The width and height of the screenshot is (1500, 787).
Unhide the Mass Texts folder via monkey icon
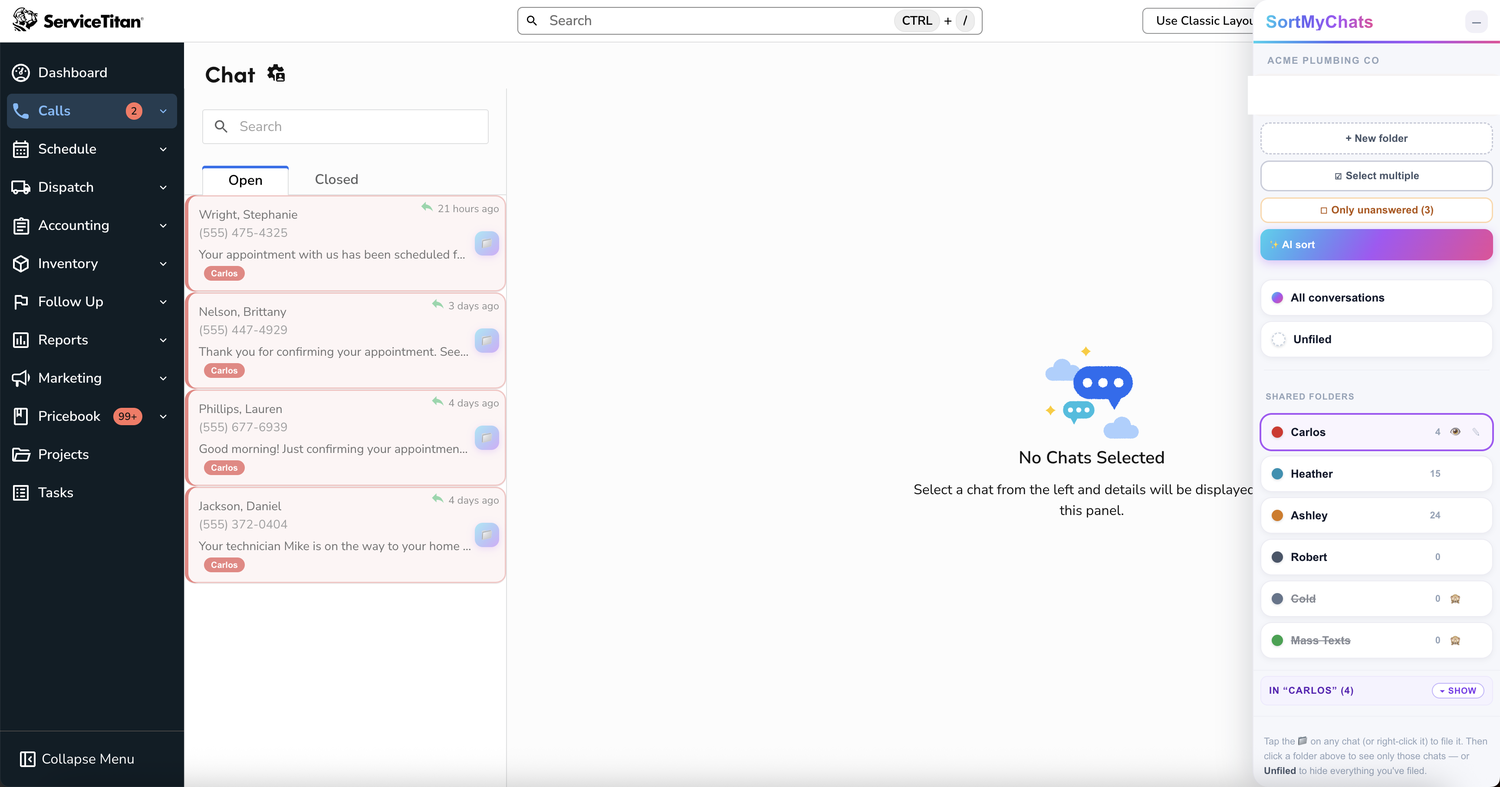pos(1455,640)
